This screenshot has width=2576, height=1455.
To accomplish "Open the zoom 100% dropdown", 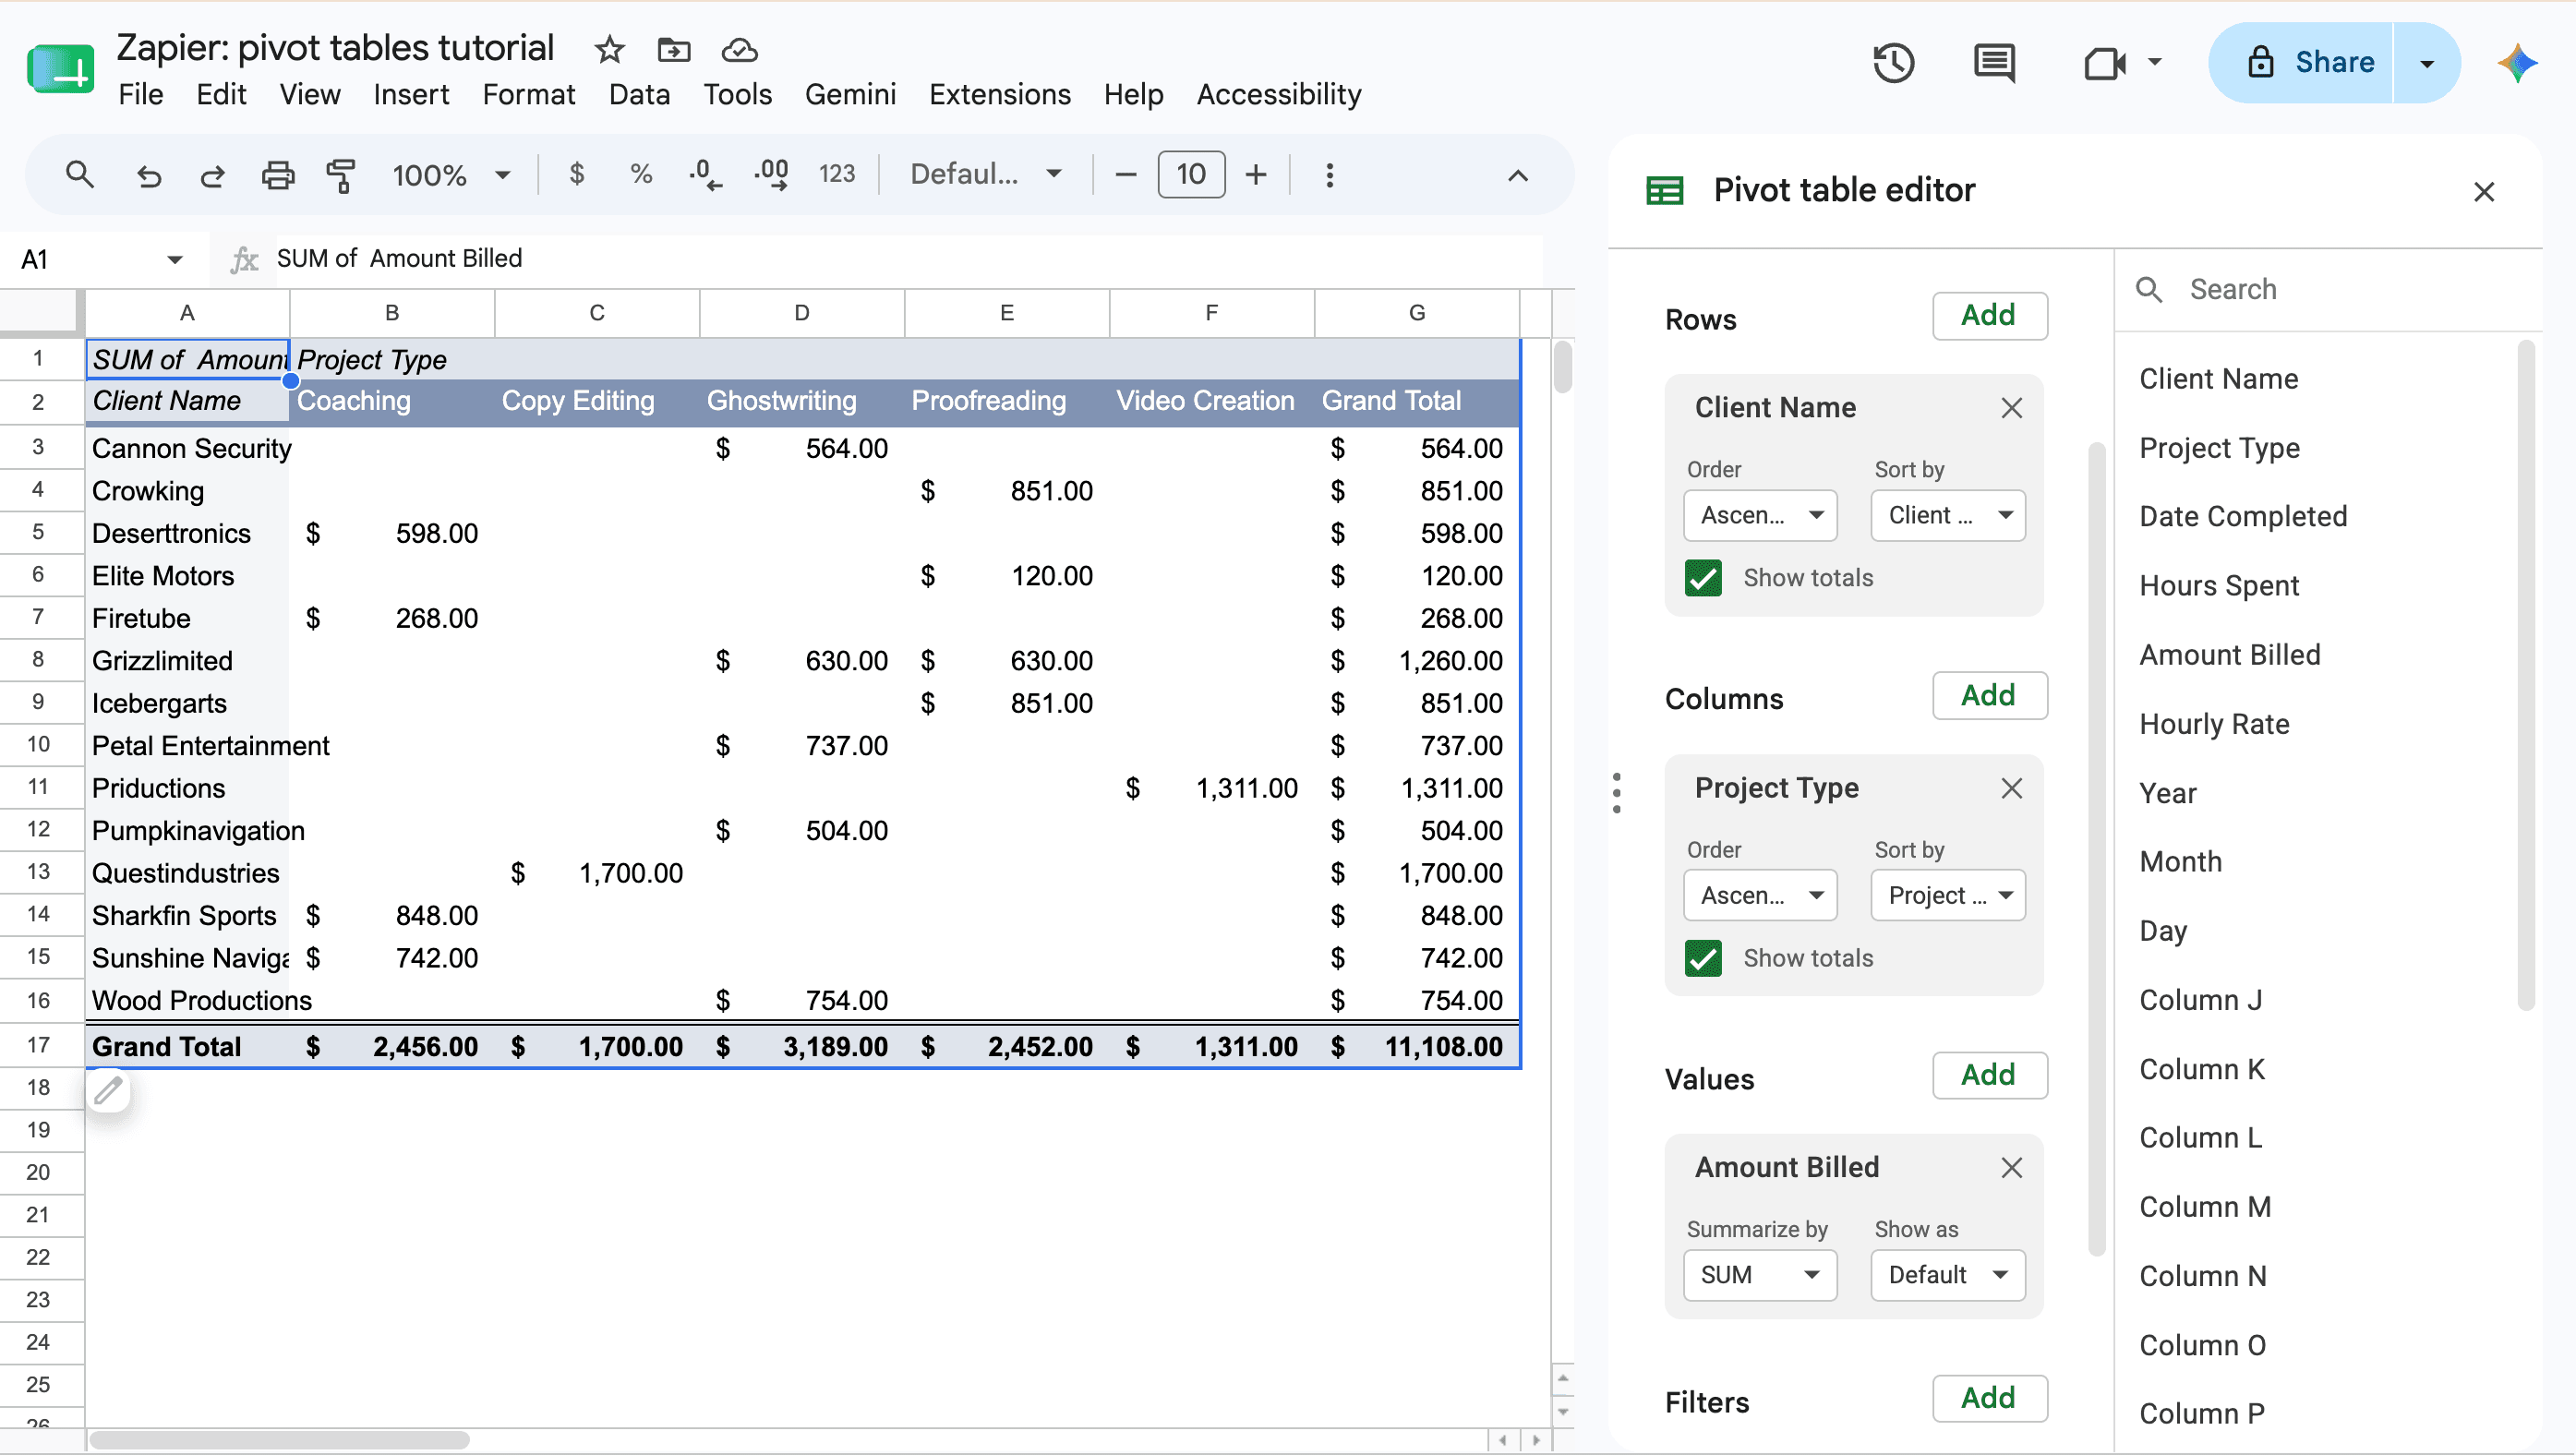I will coord(451,175).
